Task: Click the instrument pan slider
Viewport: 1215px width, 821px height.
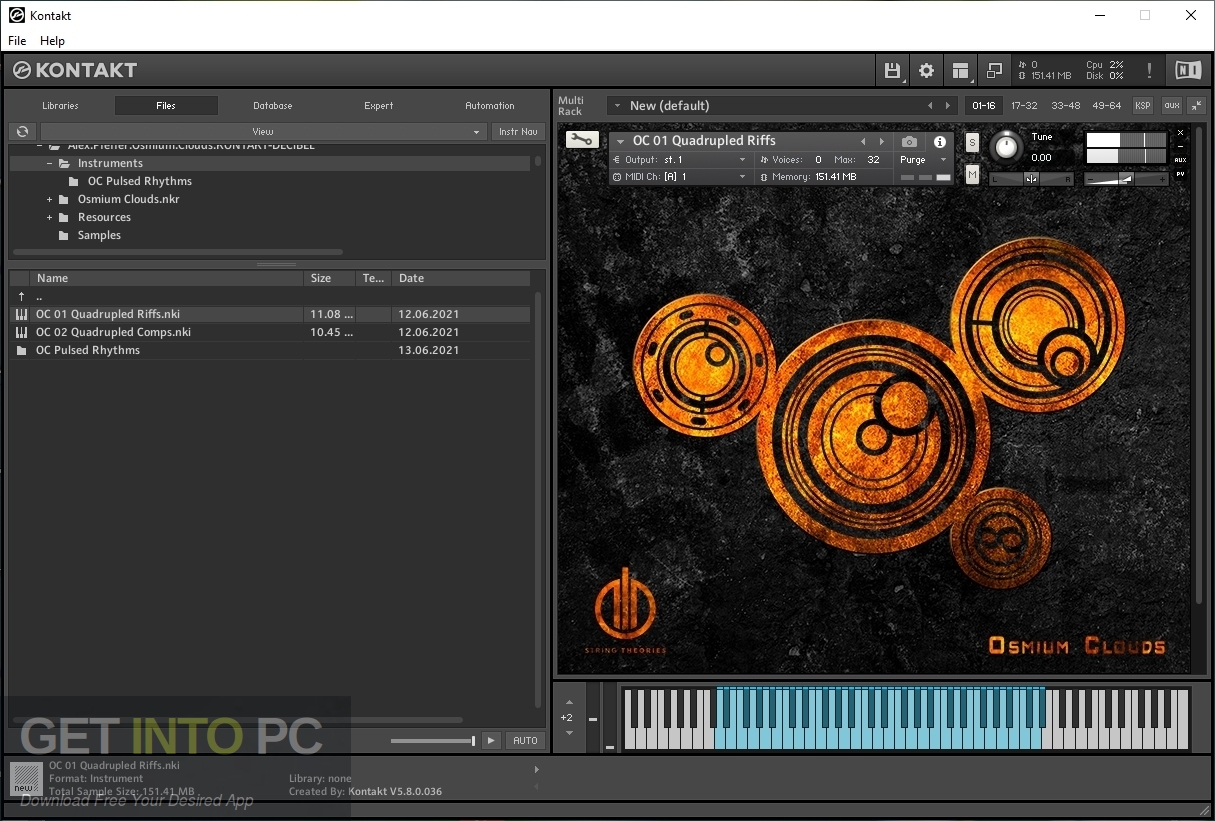Action: click(x=1032, y=179)
